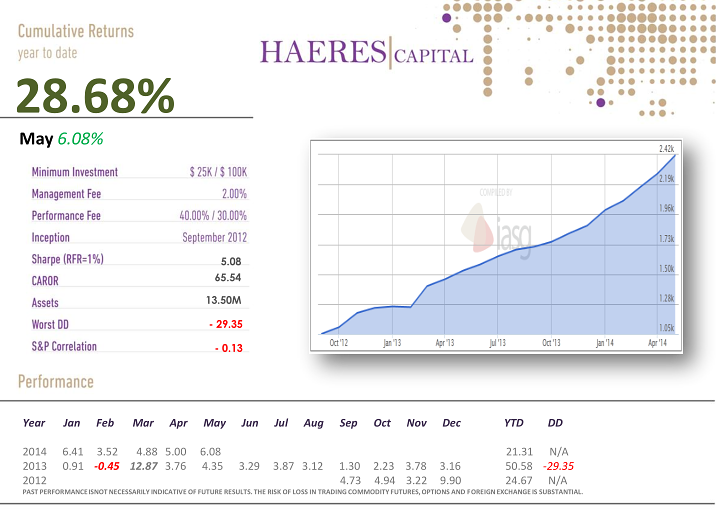Click the 'Sharpe (RFR=1%)' label
The width and height of the screenshot is (716, 510).
68,259
